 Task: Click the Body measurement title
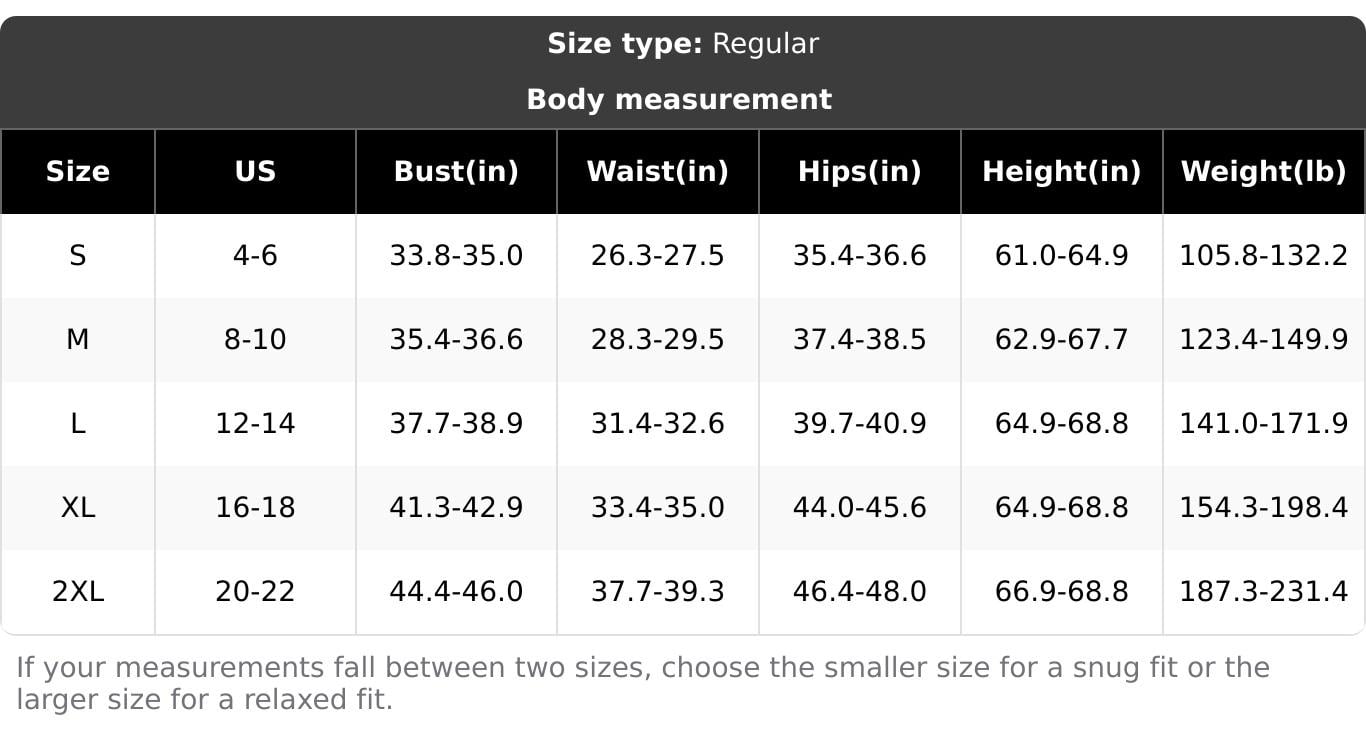[x=679, y=99]
